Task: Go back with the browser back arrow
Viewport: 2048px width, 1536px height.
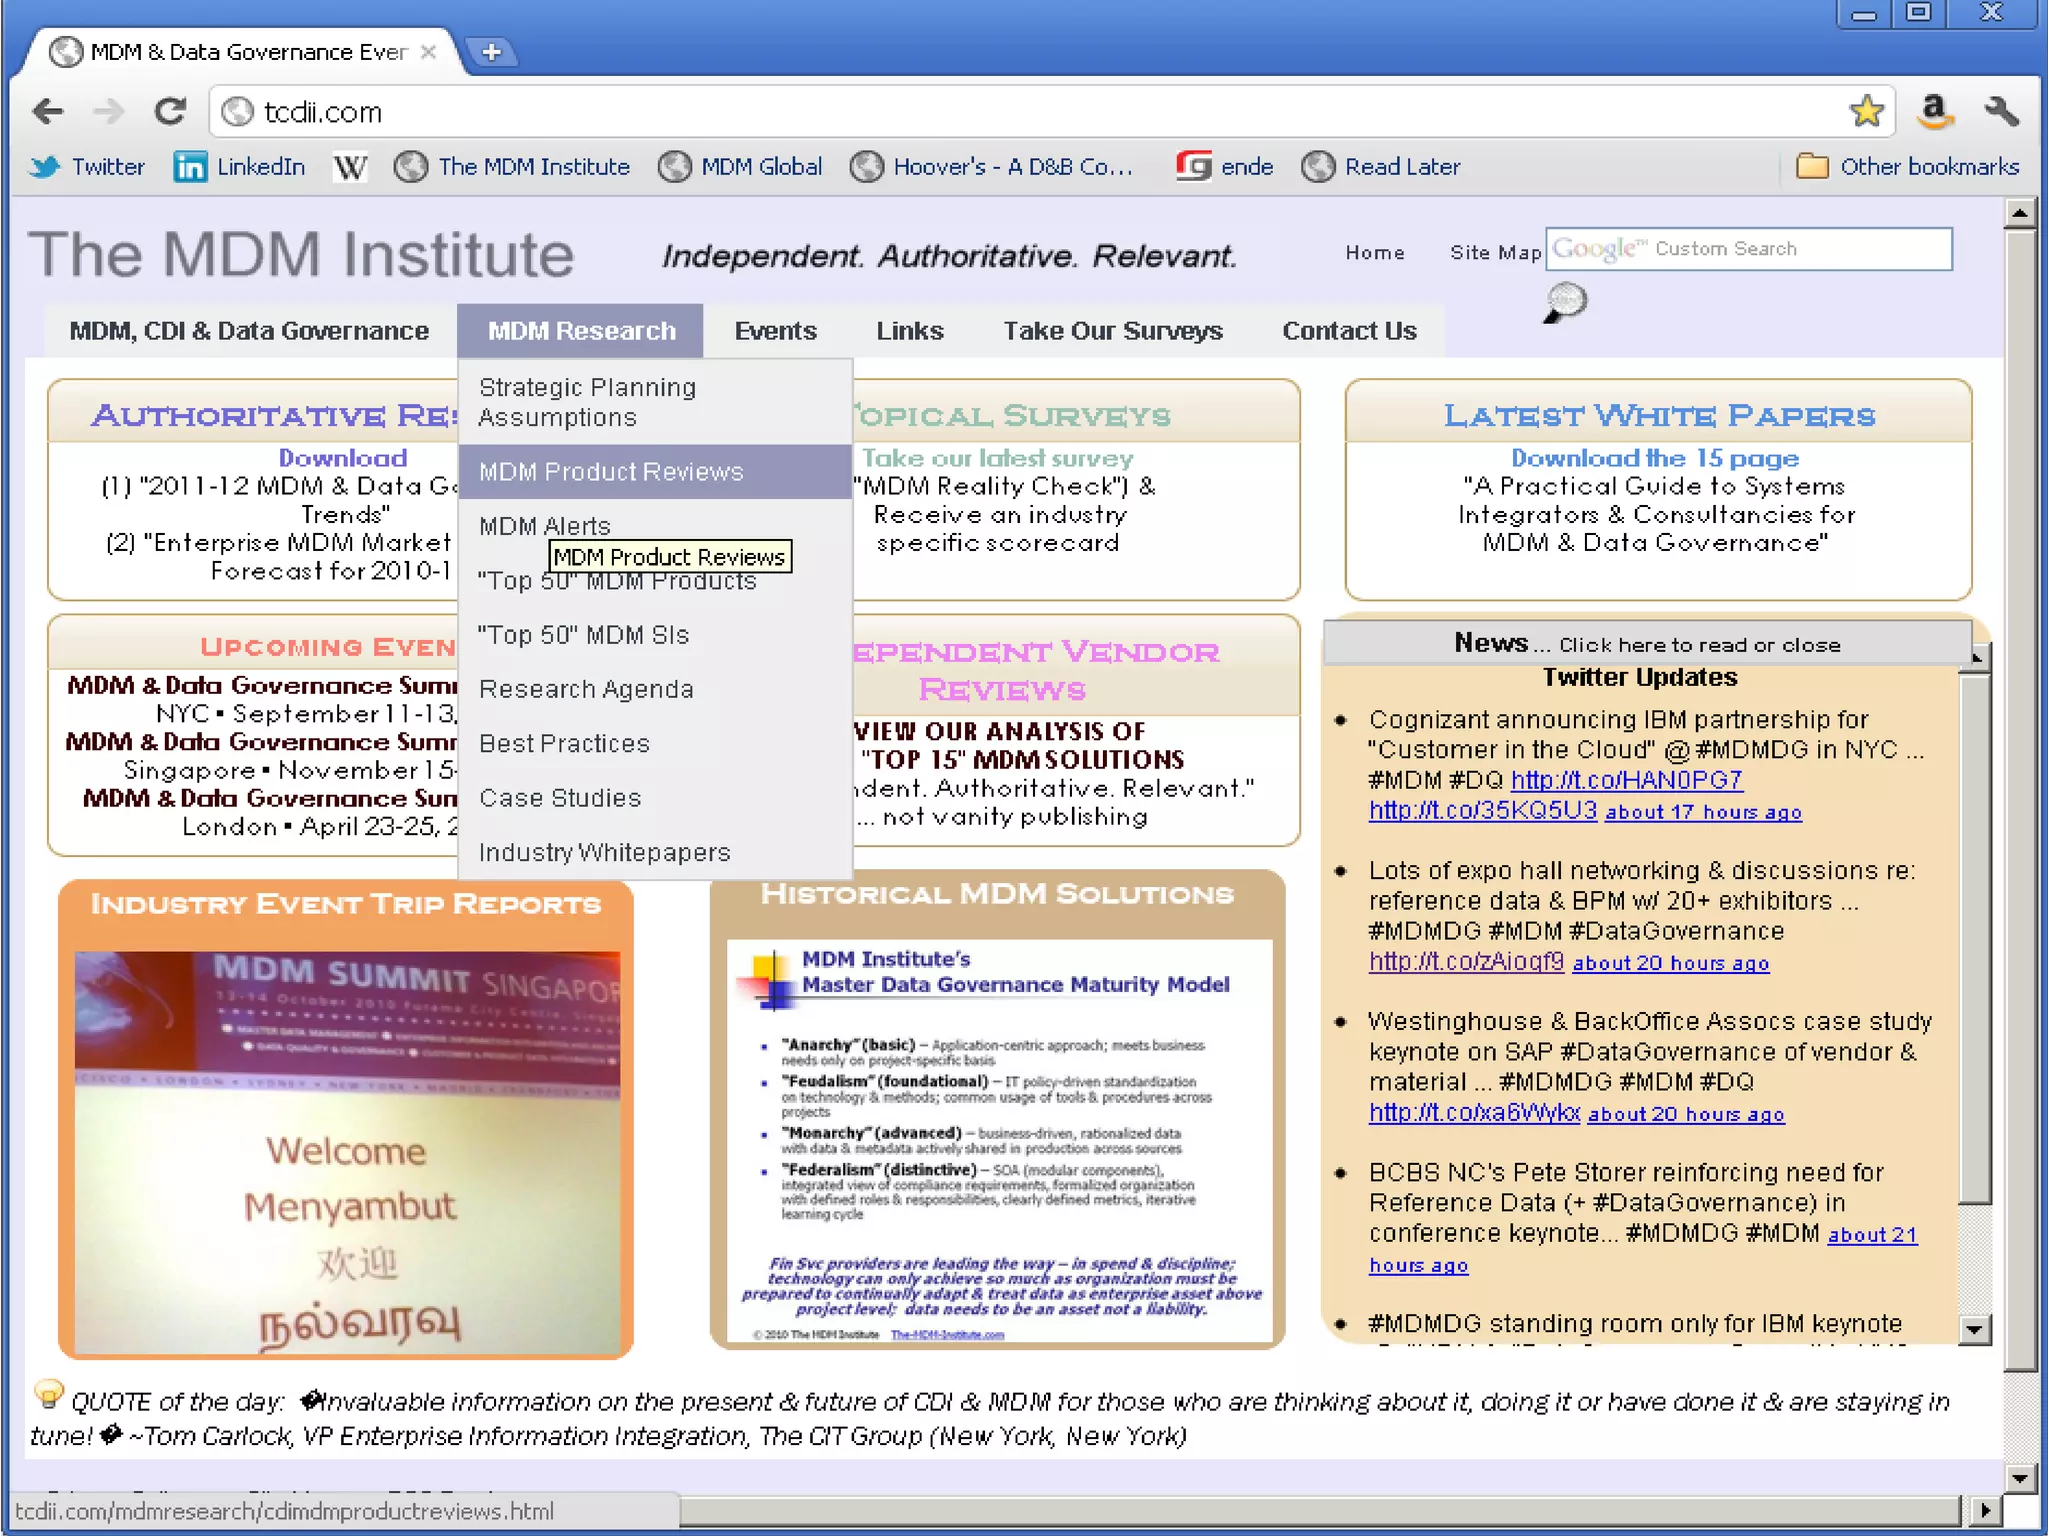Action: coord(47,111)
